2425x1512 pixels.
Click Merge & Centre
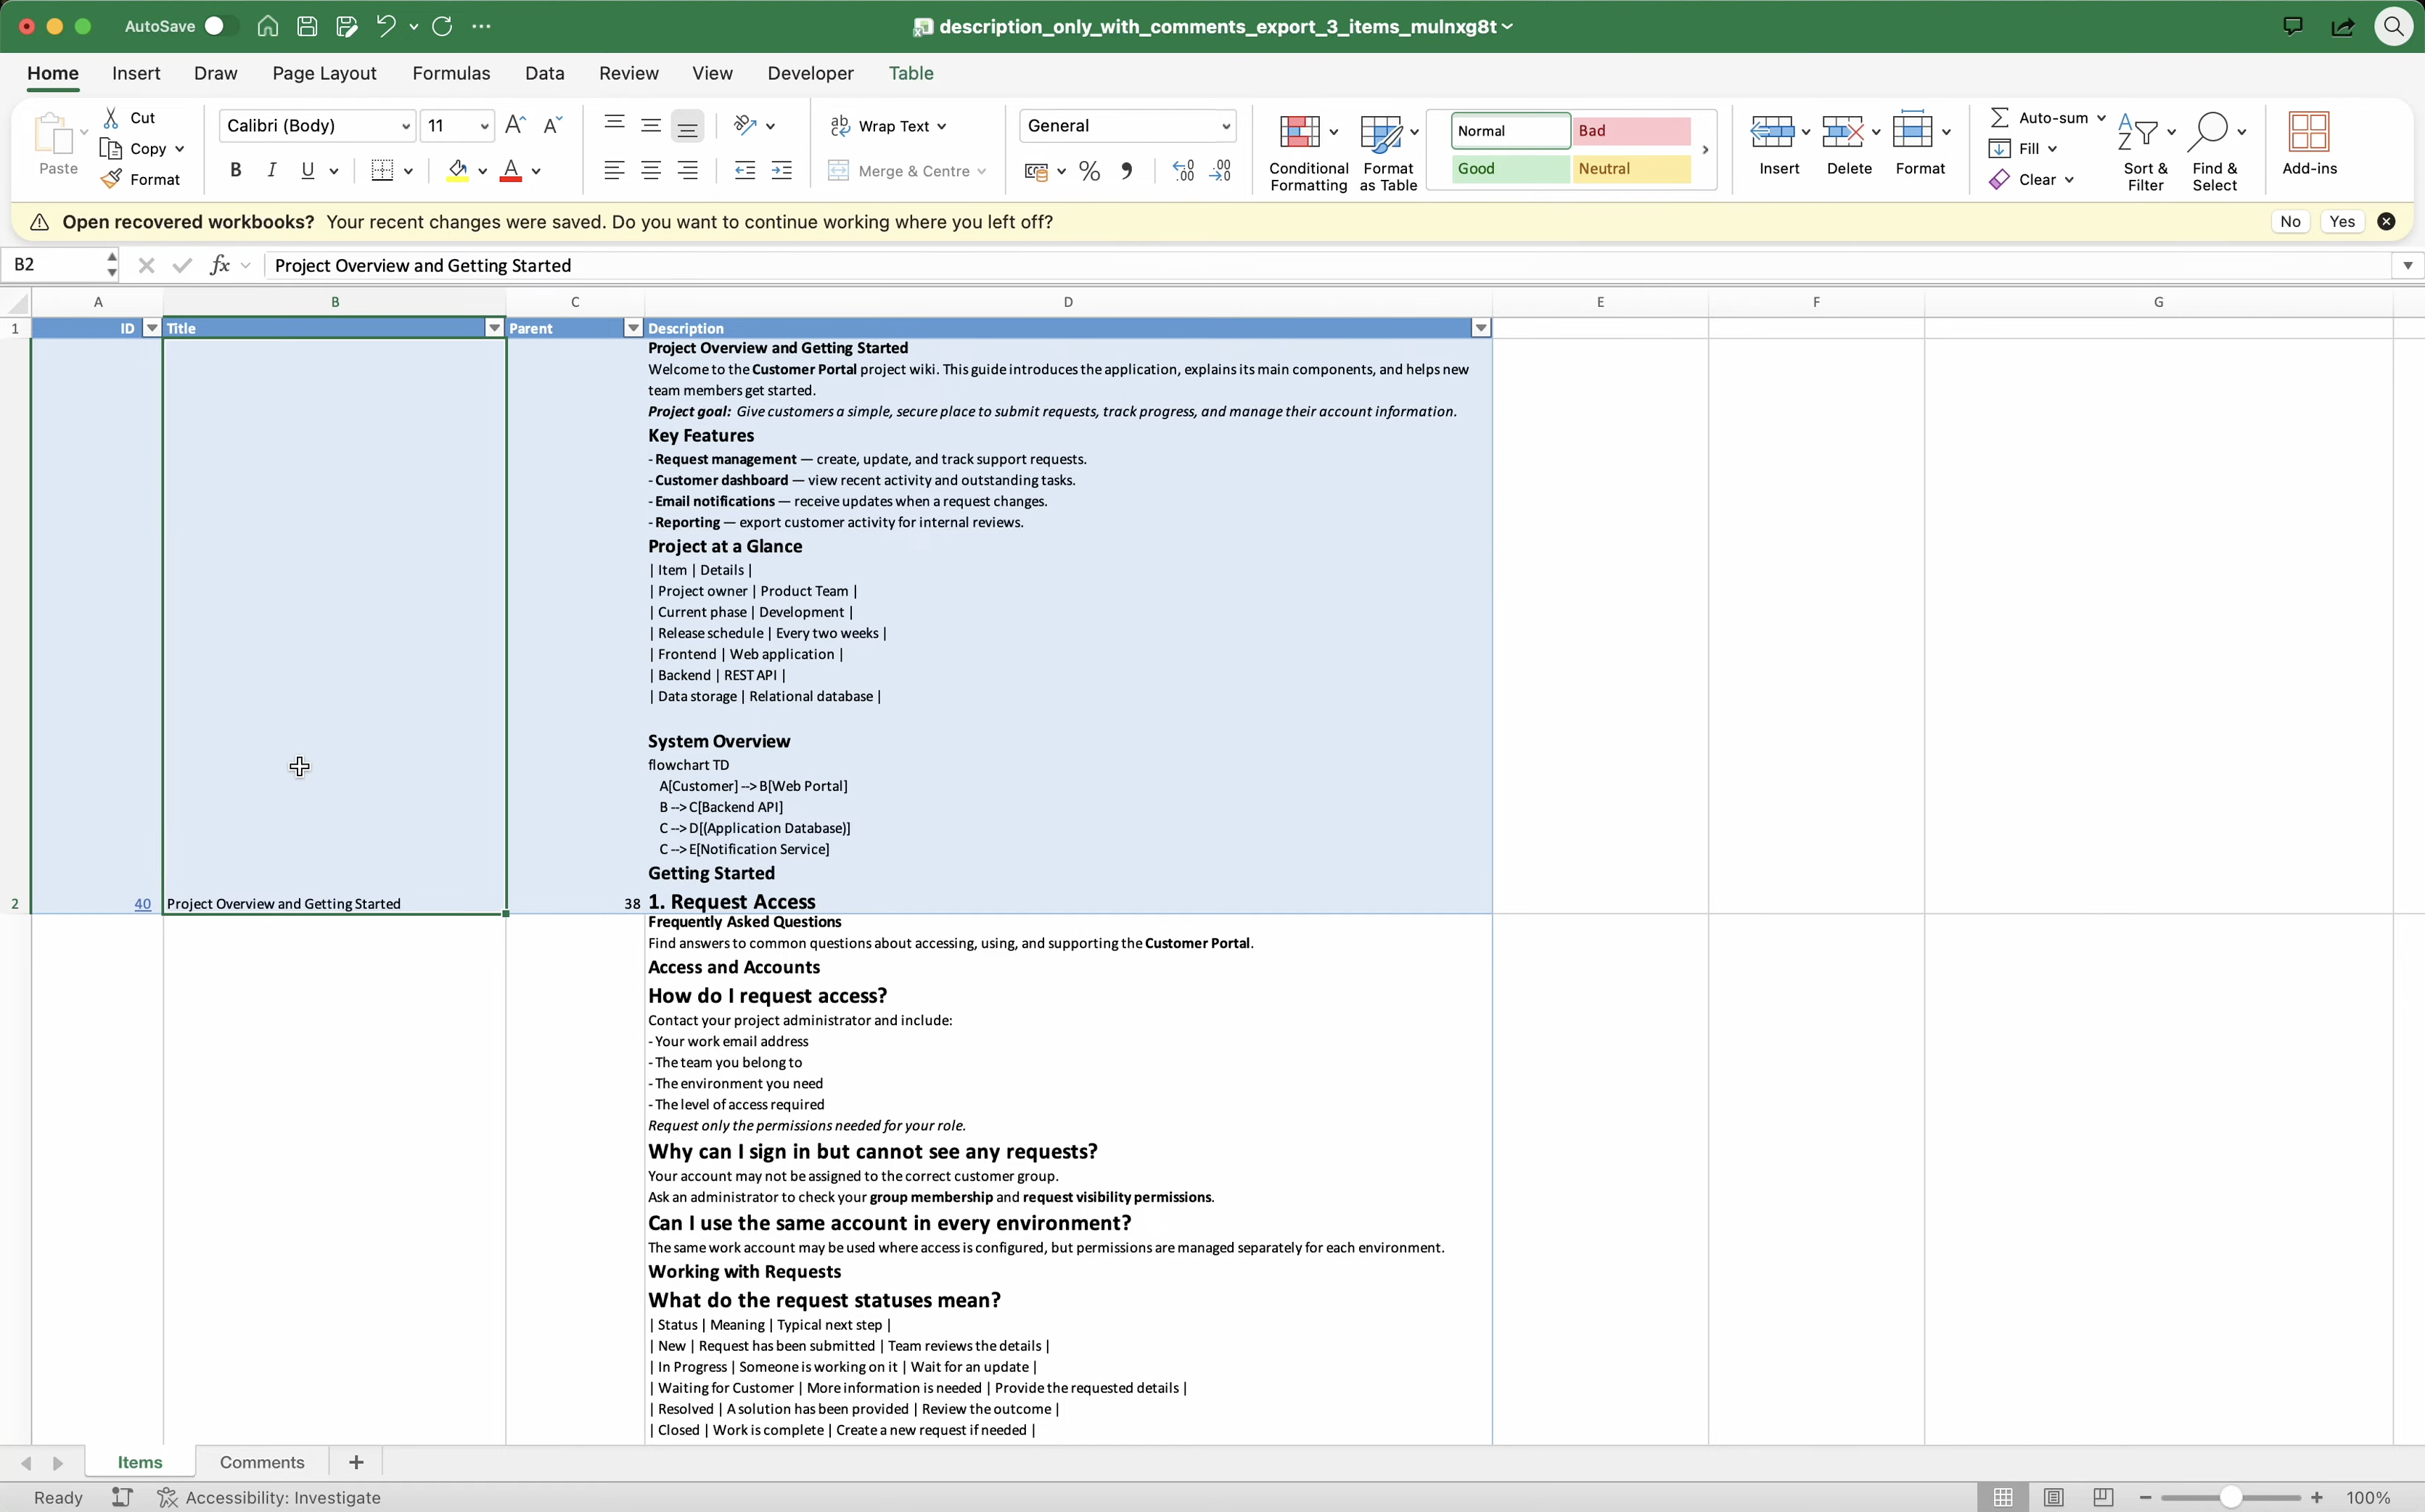pyautogui.click(x=907, y=171)
